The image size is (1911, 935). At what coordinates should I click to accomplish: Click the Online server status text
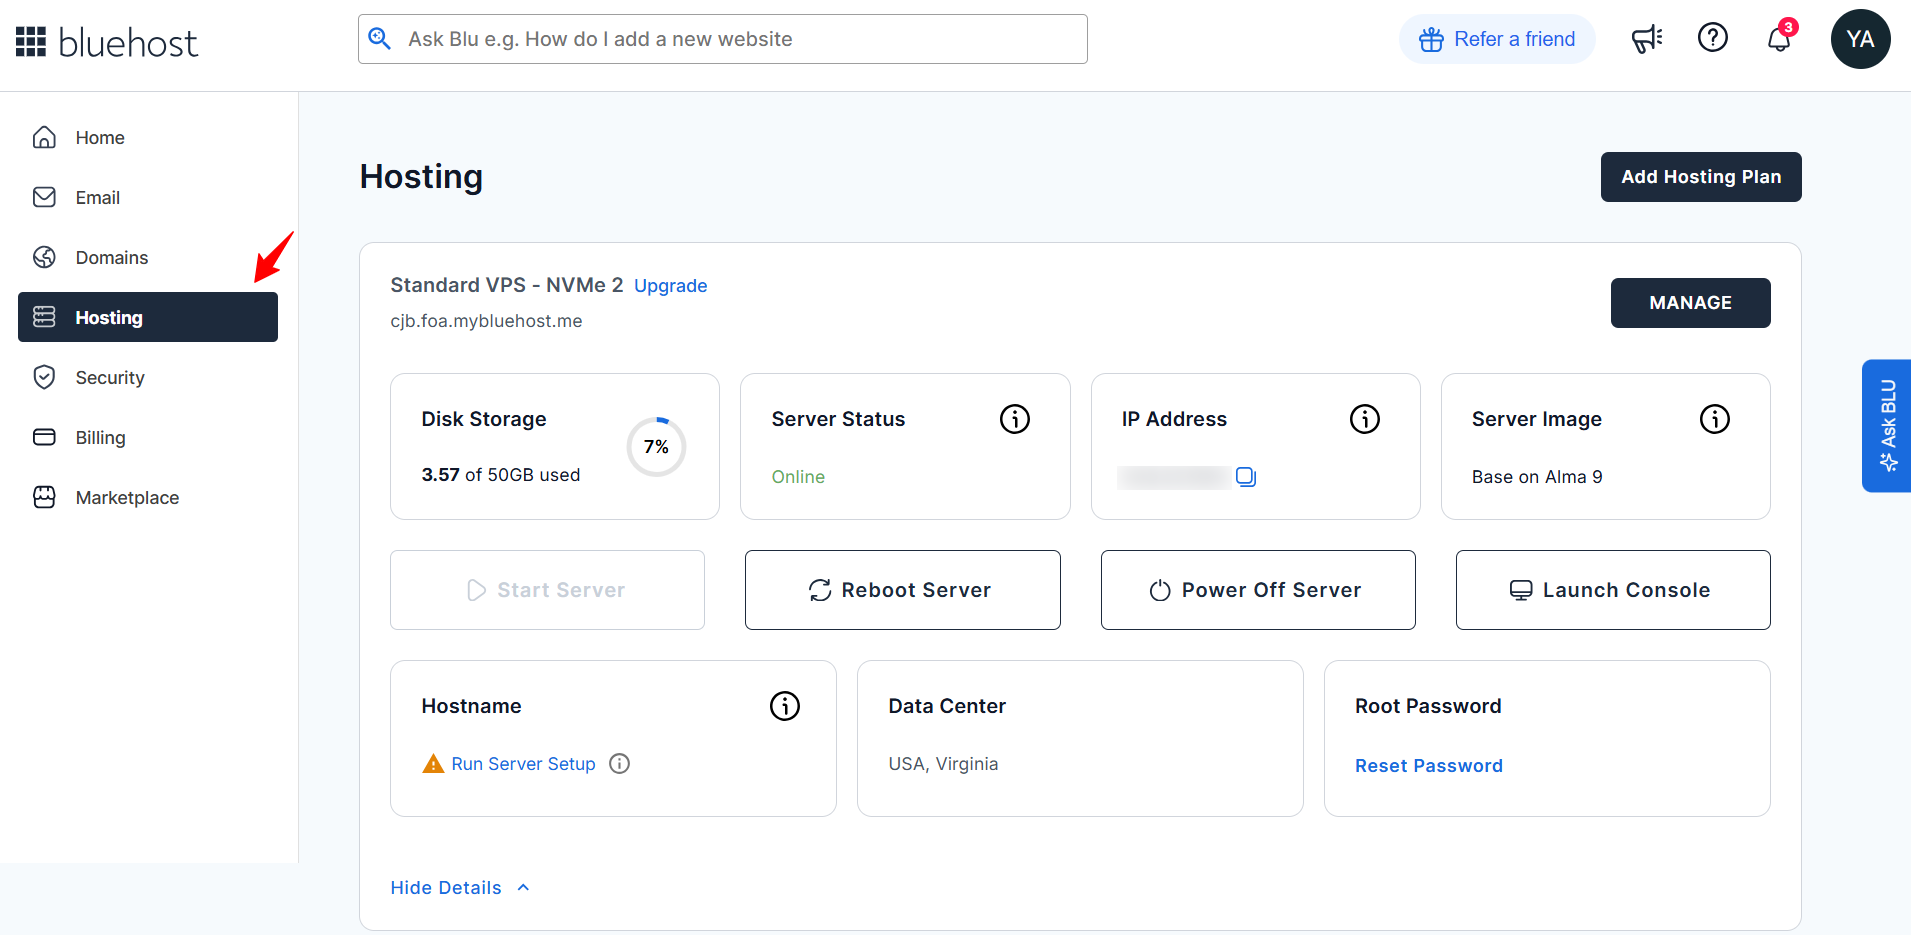798,477
